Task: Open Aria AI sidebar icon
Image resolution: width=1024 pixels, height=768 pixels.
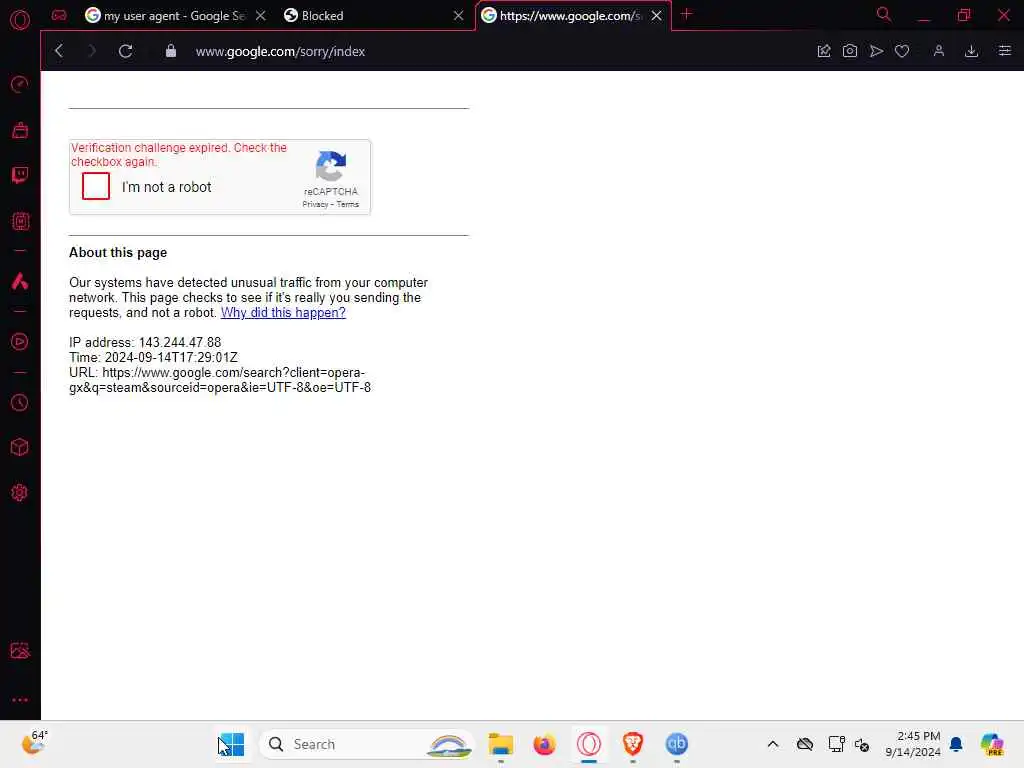Action: [x=20, y=281]
